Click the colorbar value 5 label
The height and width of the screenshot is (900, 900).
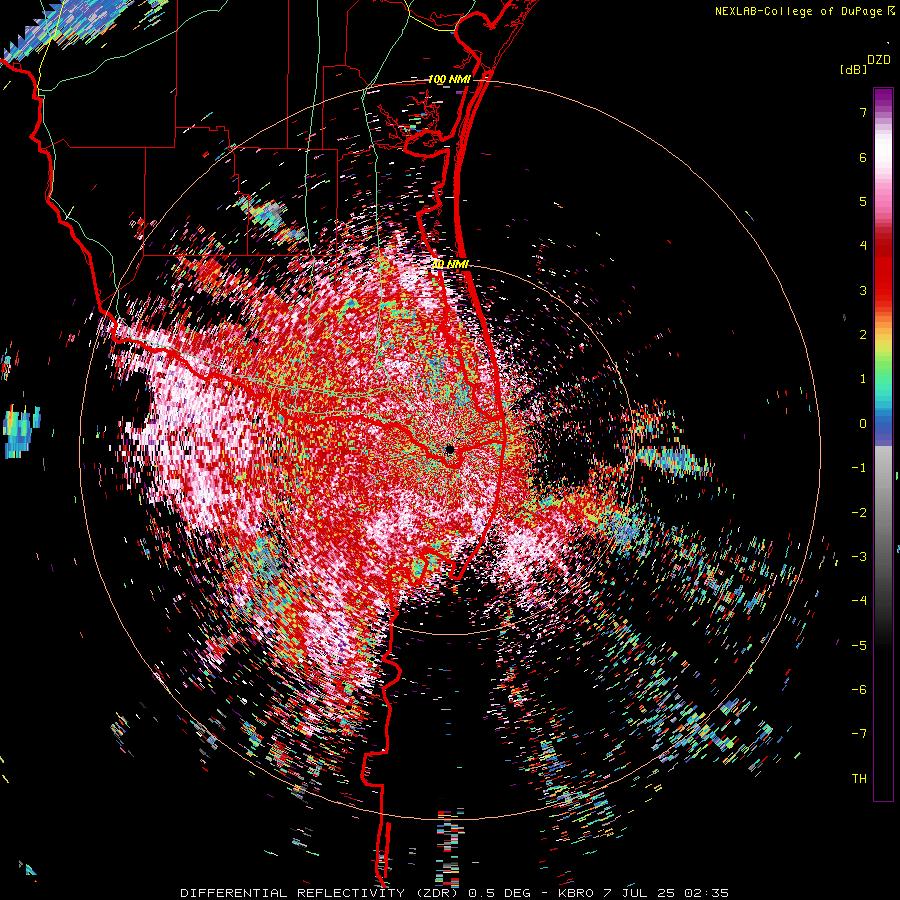[863, 201]
